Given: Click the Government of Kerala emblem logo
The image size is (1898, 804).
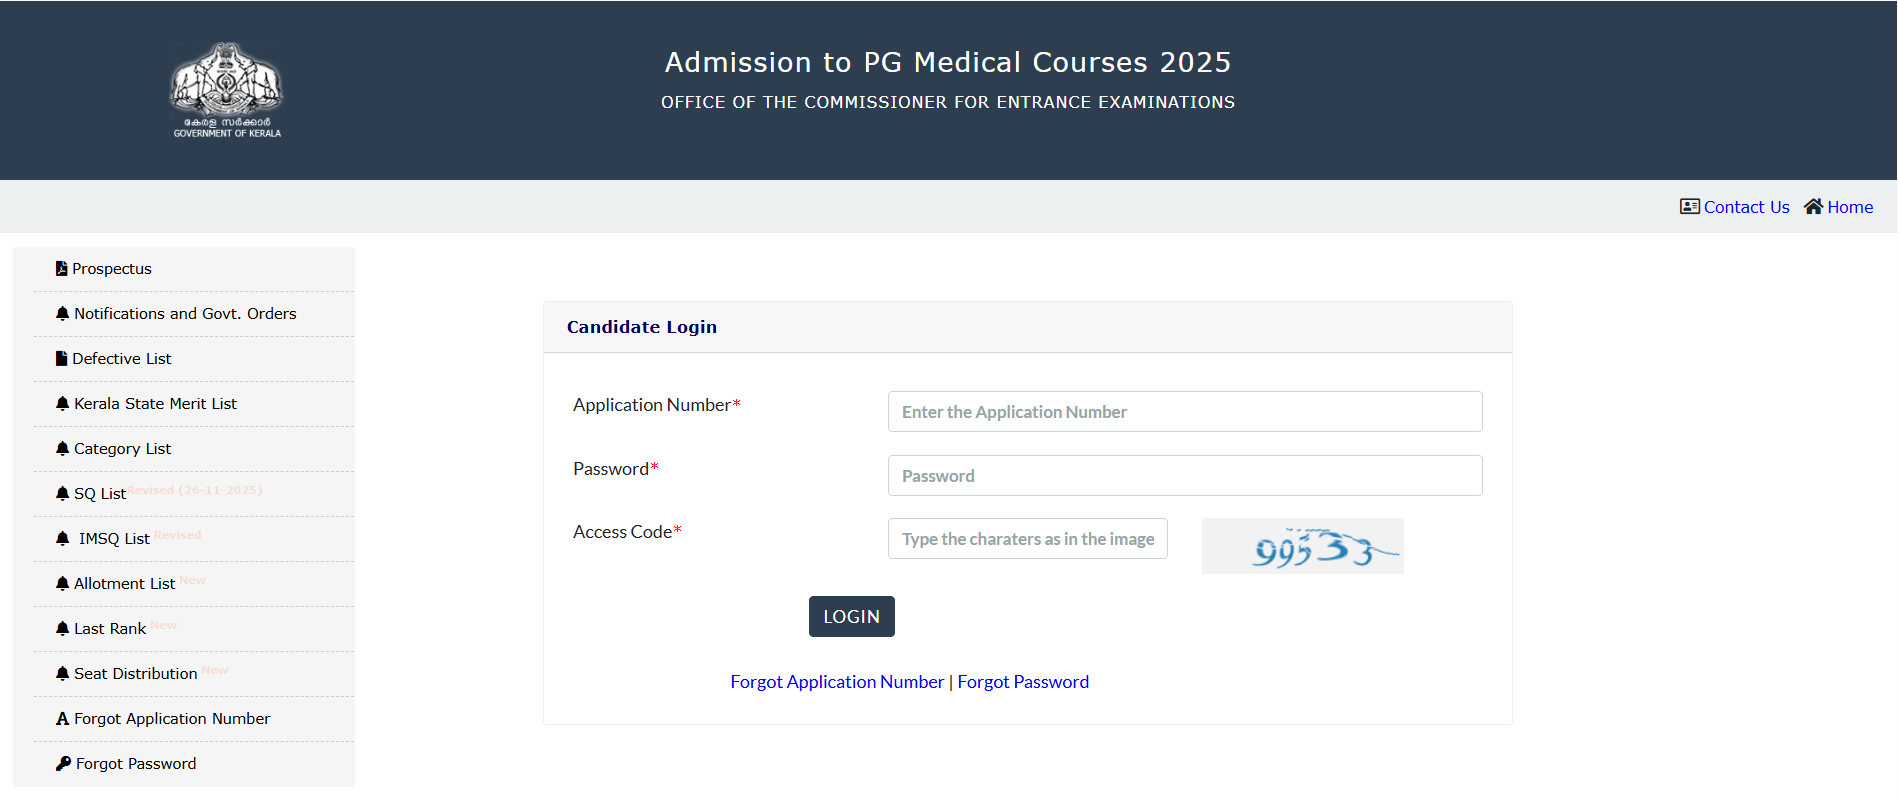Looking at the screenshot, I should [226, 89].
